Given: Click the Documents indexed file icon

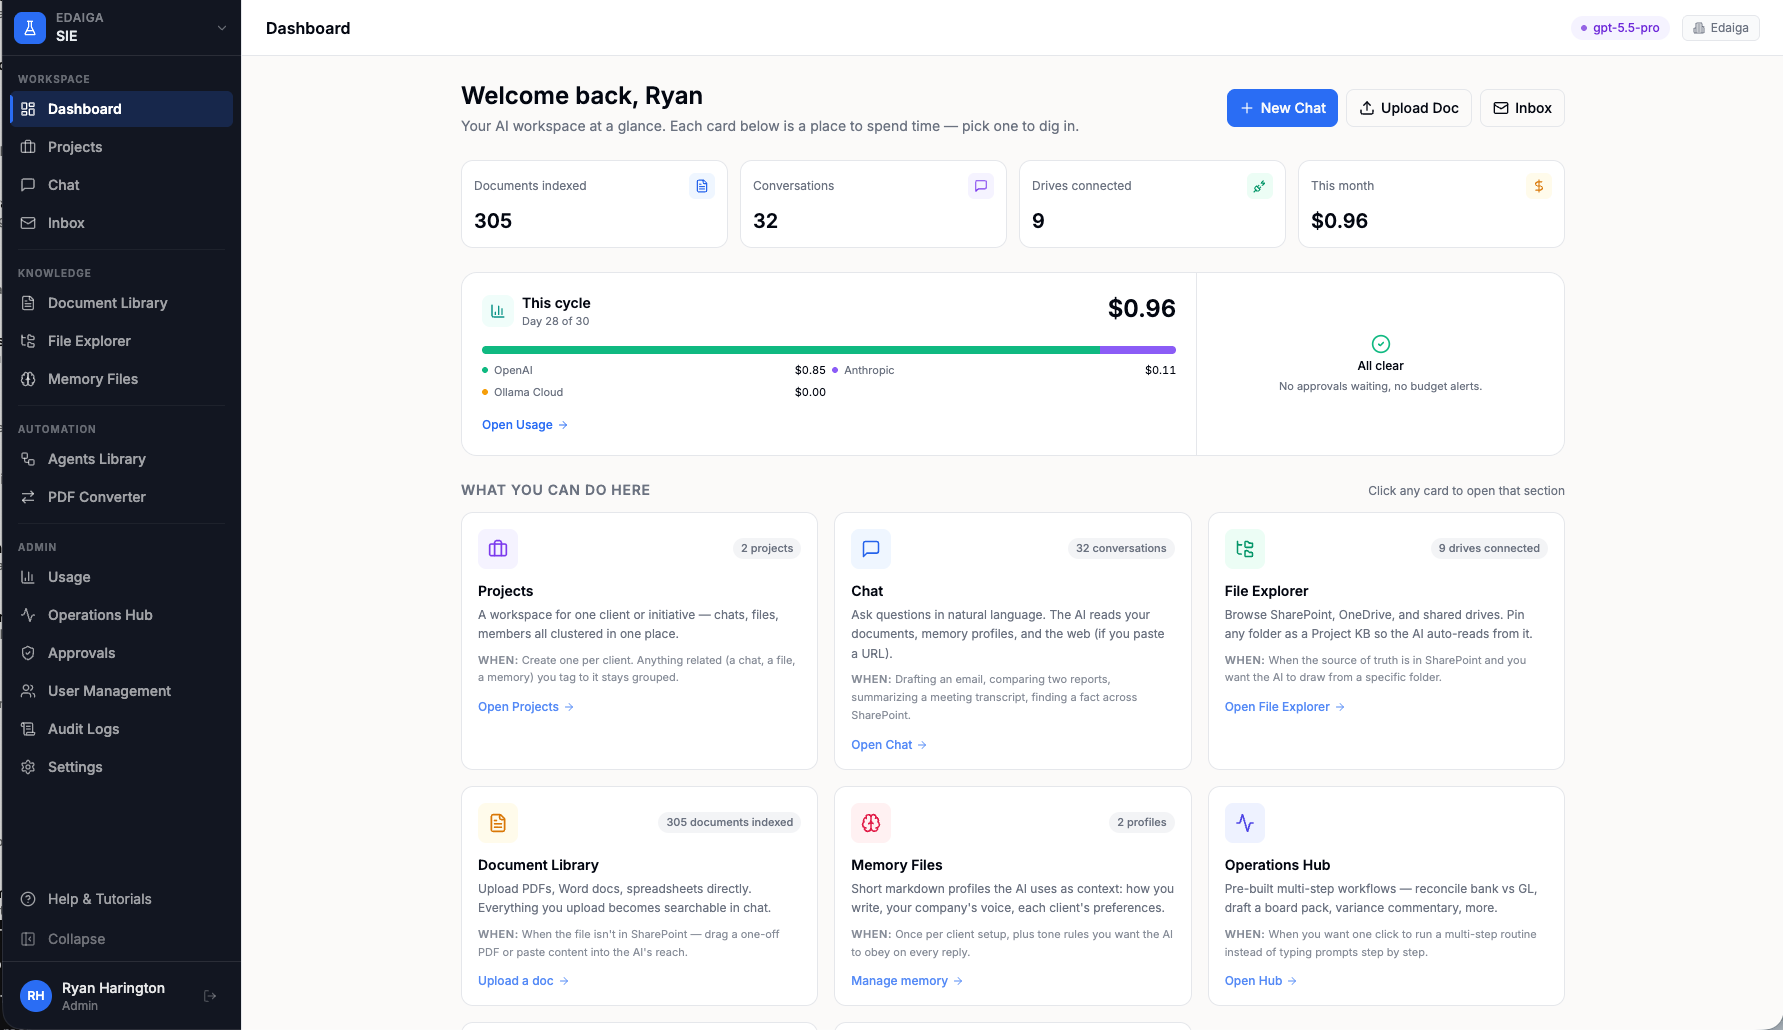Looking at the screenshot, I should tap(702, 186).
